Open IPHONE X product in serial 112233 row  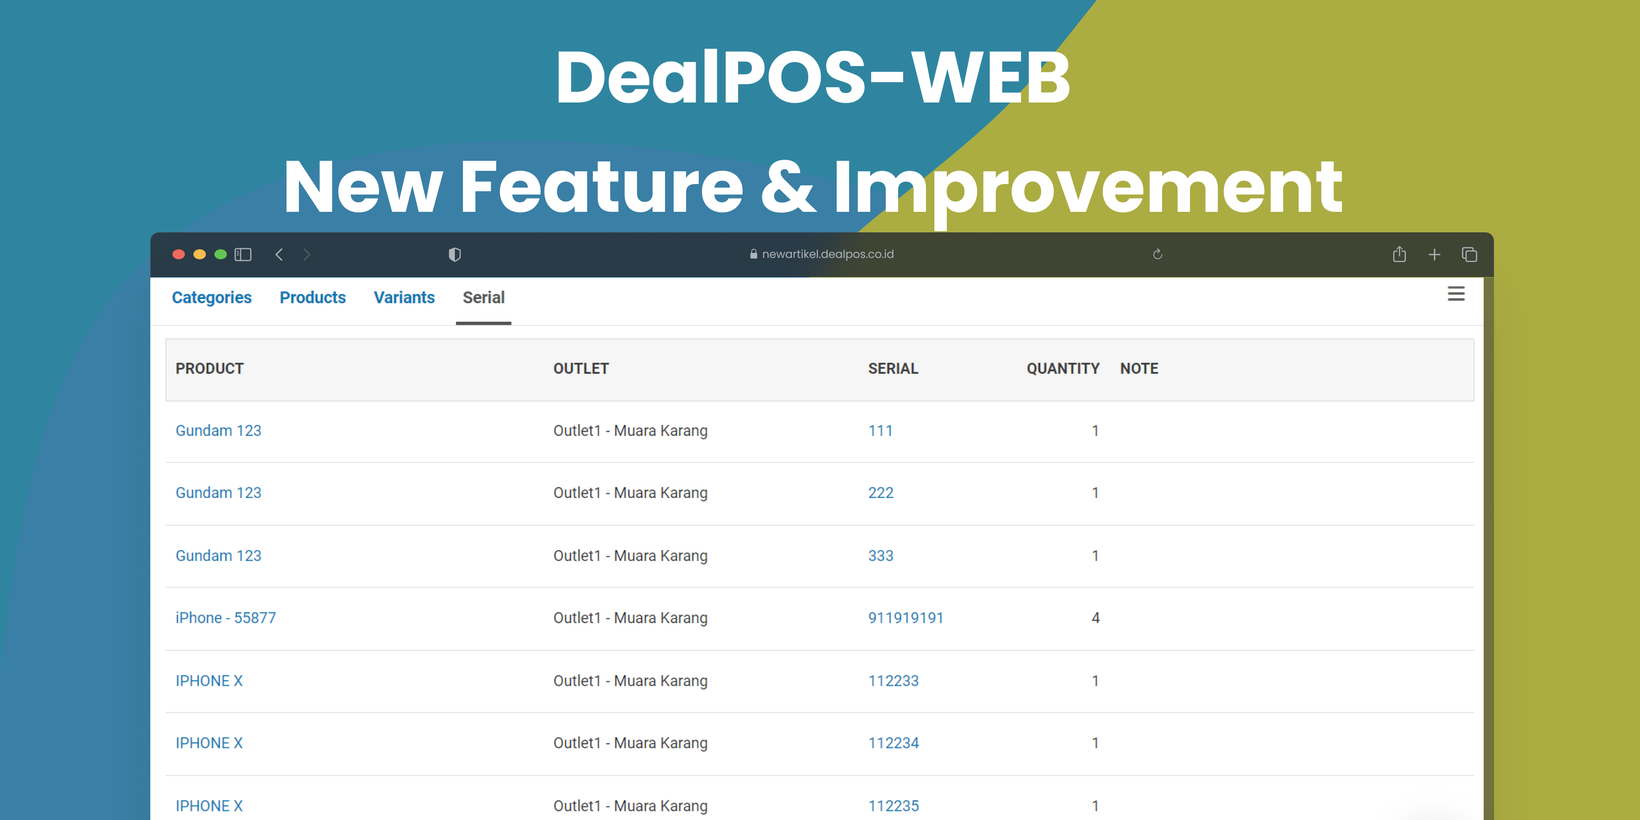coord(209,681)
